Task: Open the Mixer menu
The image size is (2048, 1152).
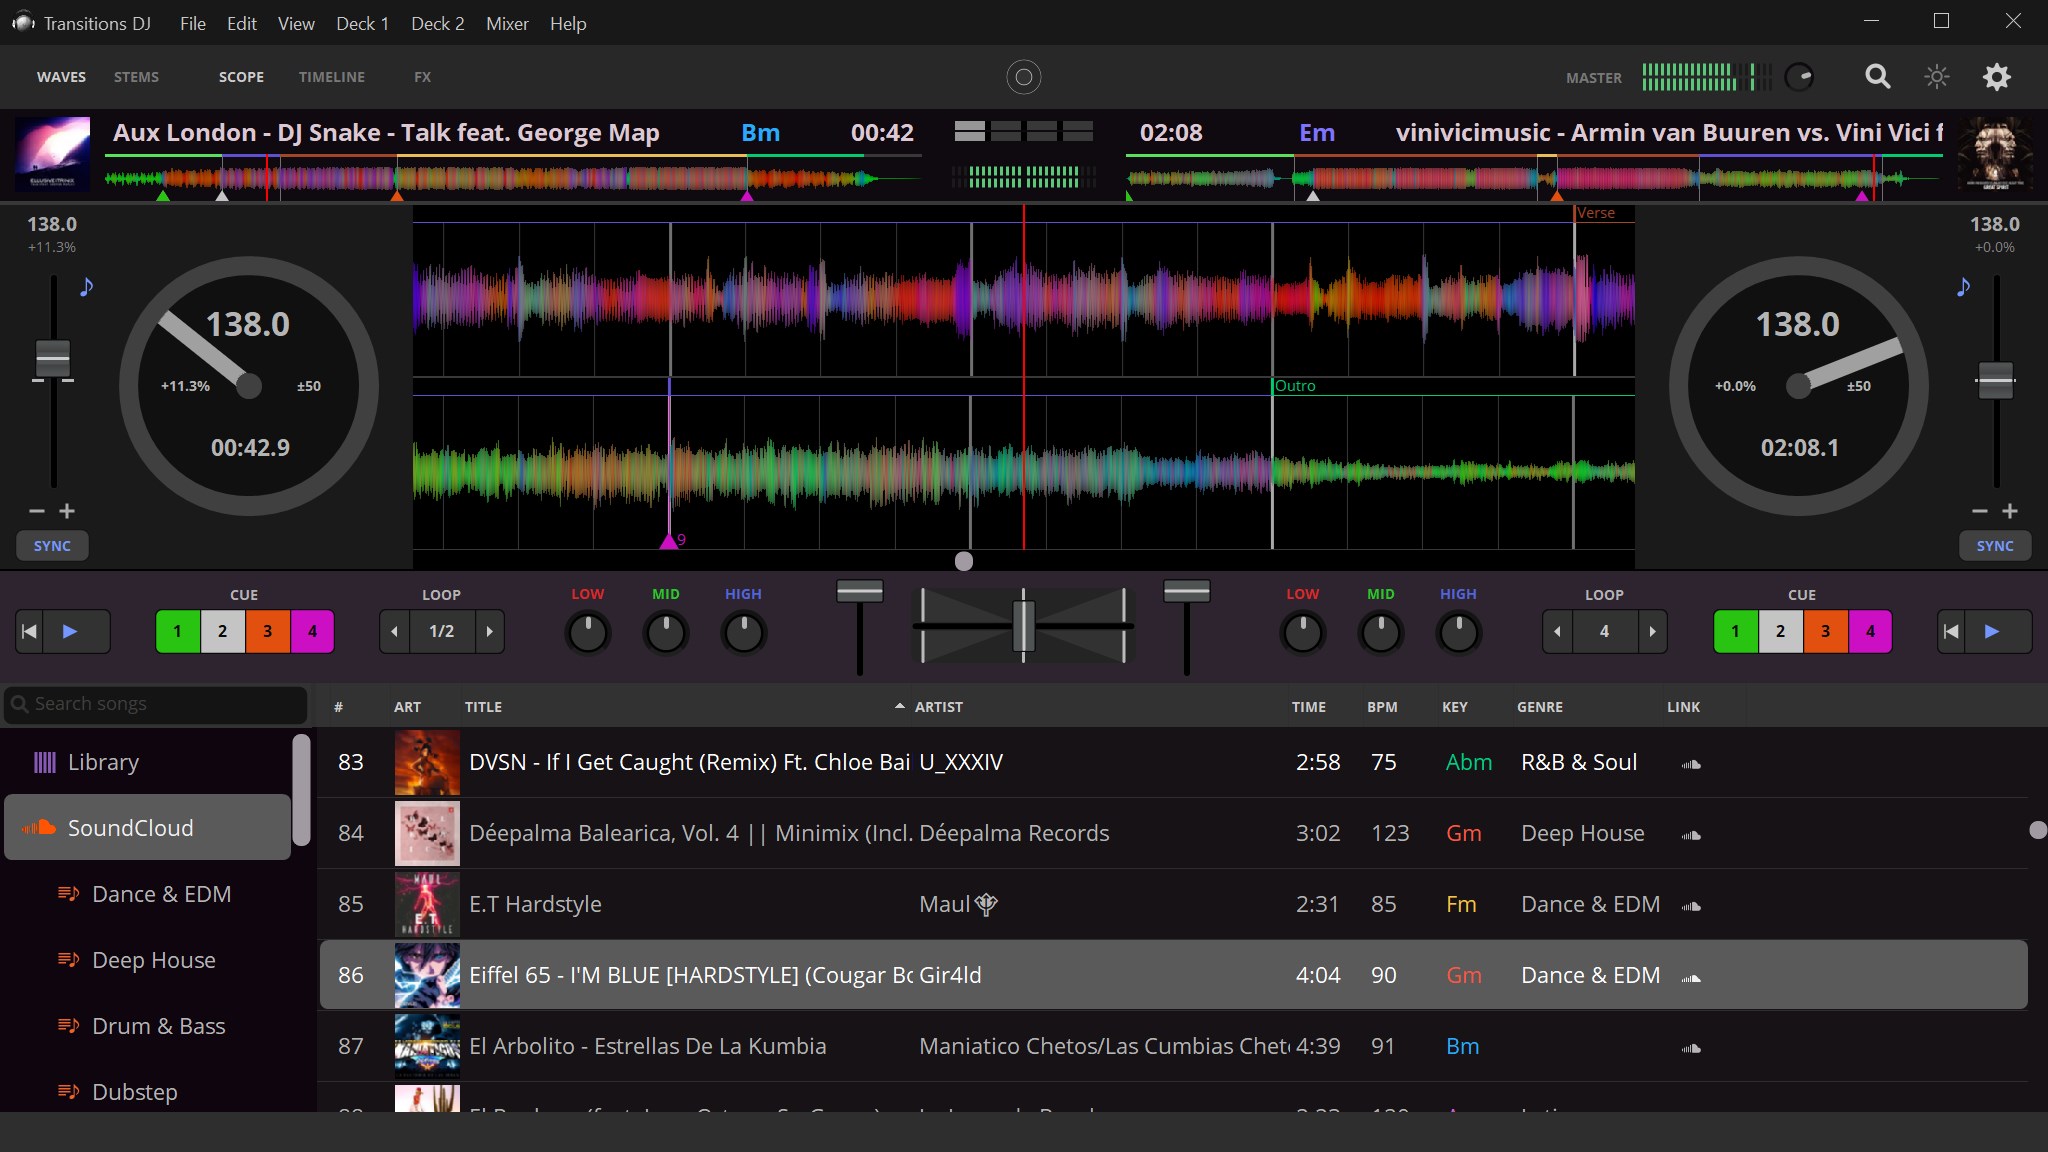Action: (507, 23)
